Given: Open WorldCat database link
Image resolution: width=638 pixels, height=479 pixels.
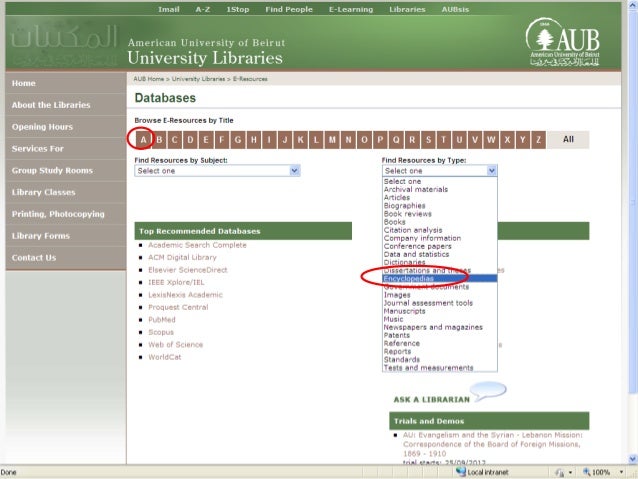Looking at the screenshot, I should [164, 357].
